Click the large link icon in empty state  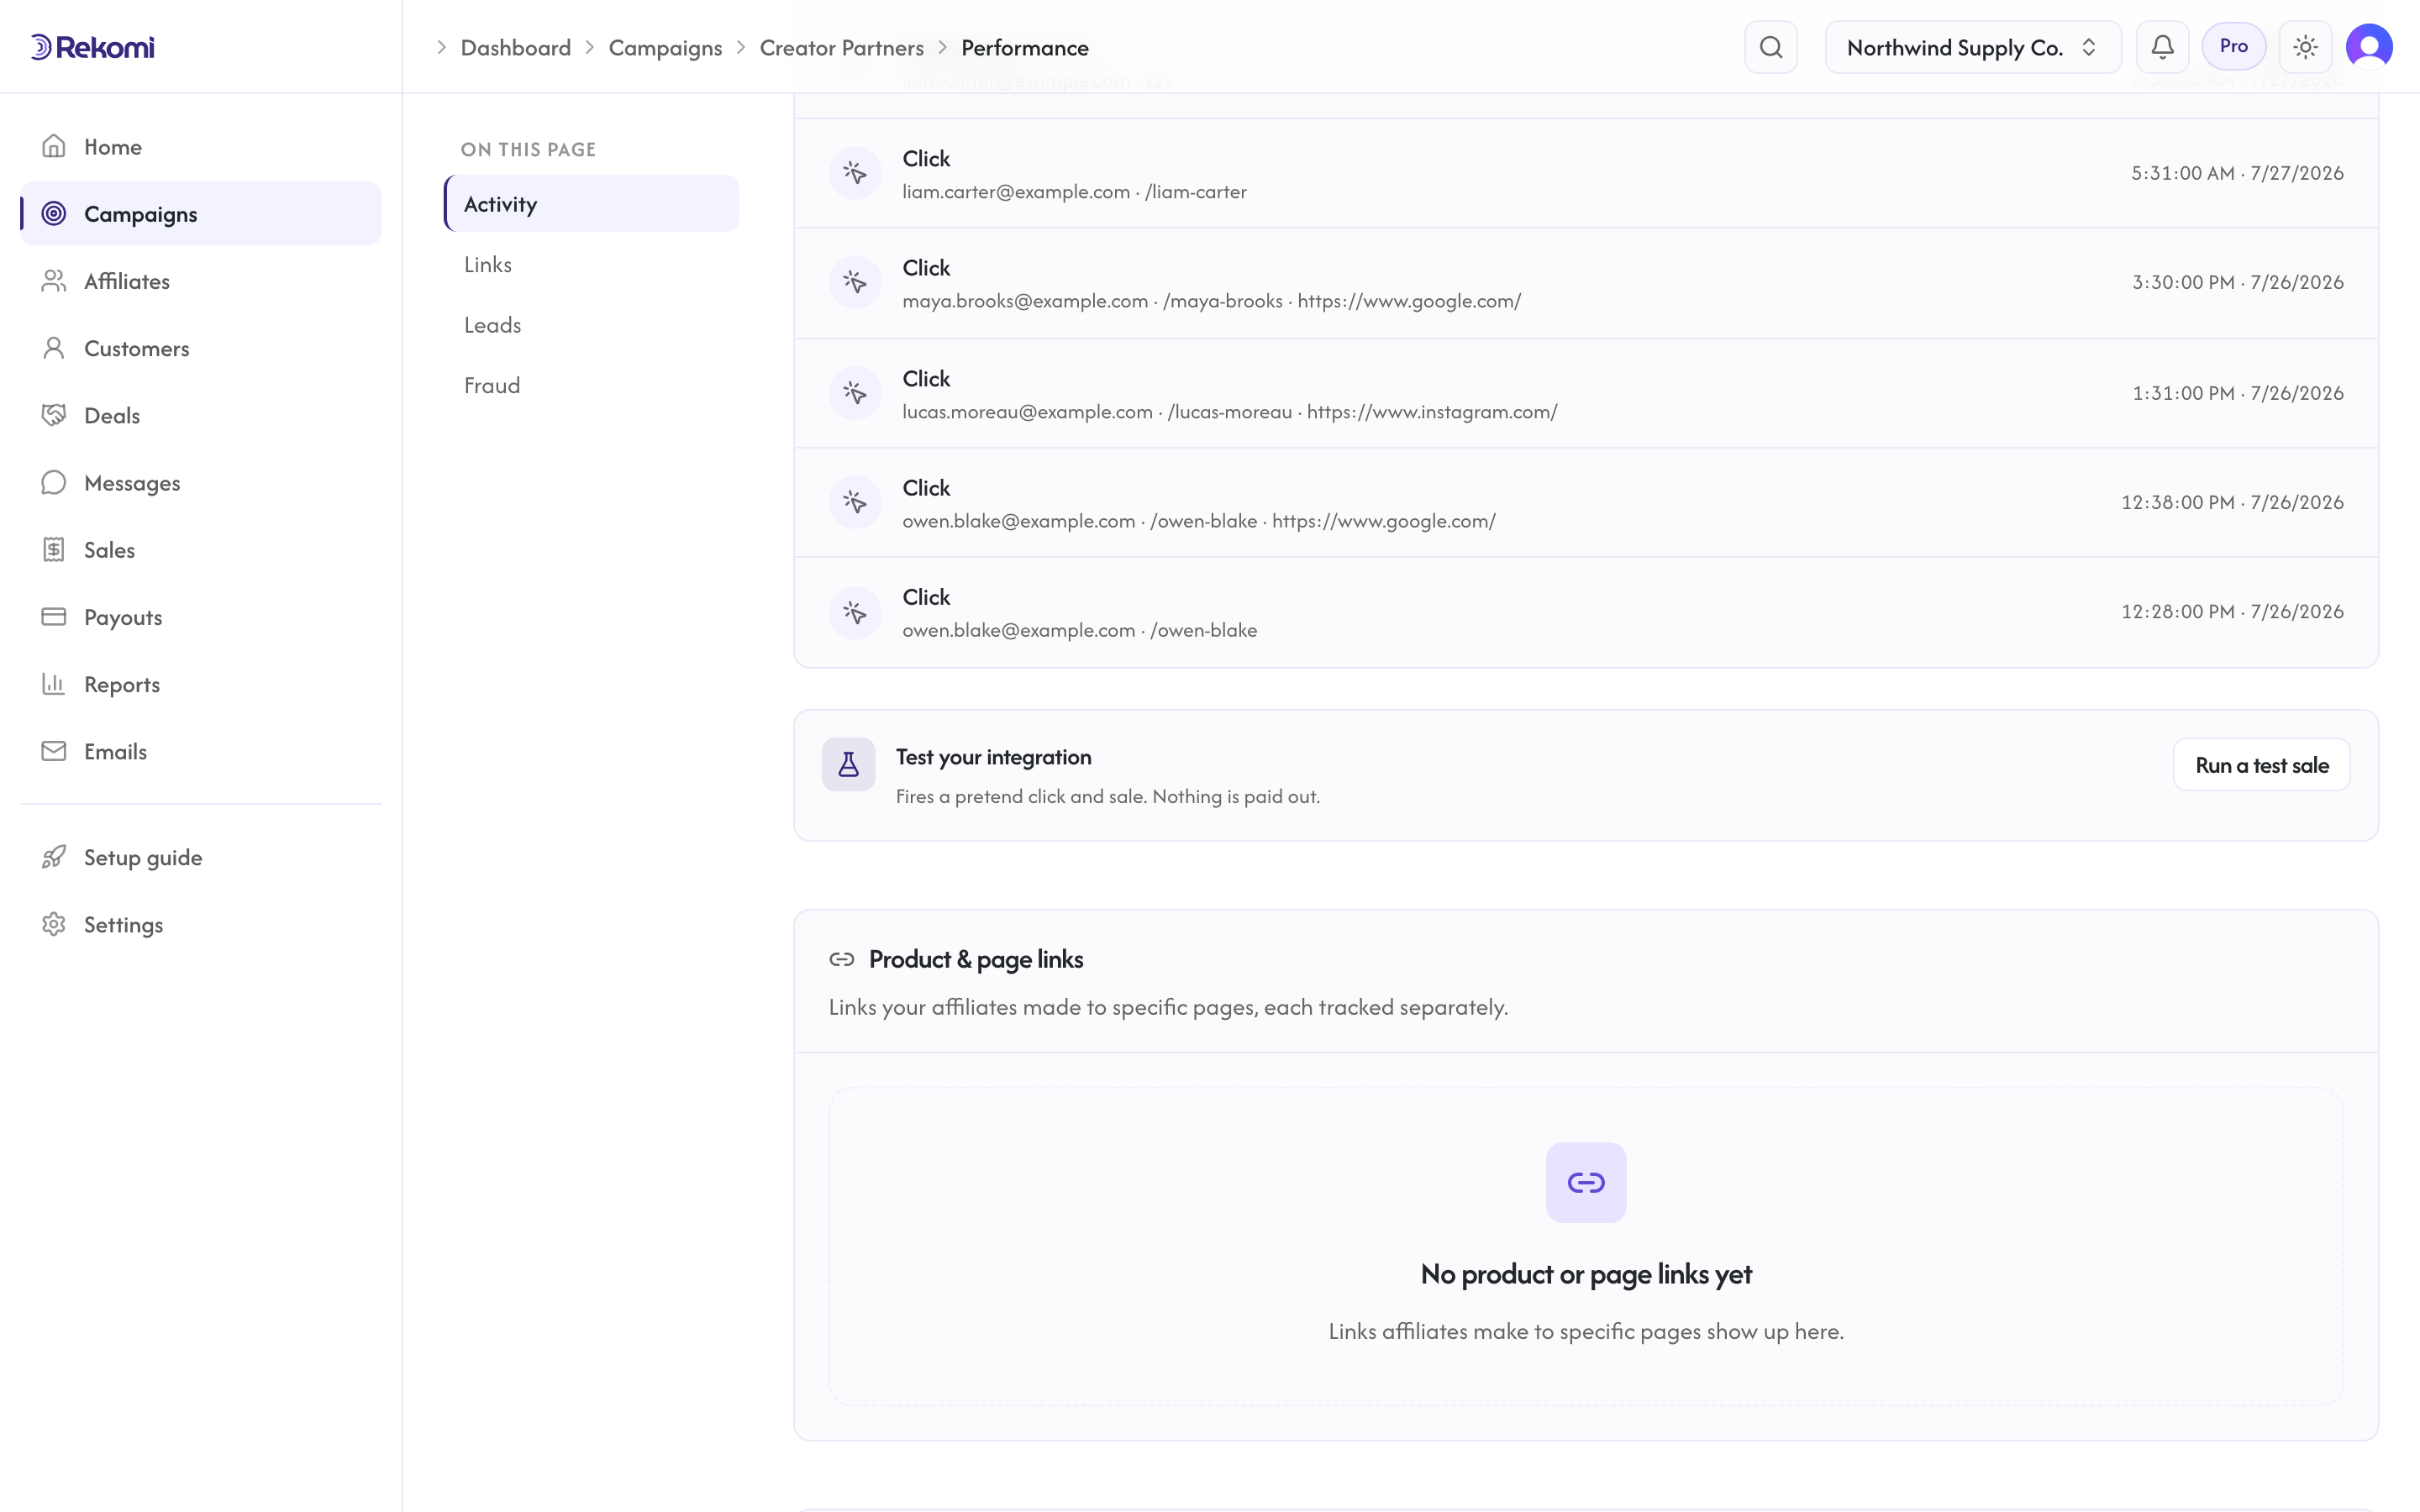1586,1182
